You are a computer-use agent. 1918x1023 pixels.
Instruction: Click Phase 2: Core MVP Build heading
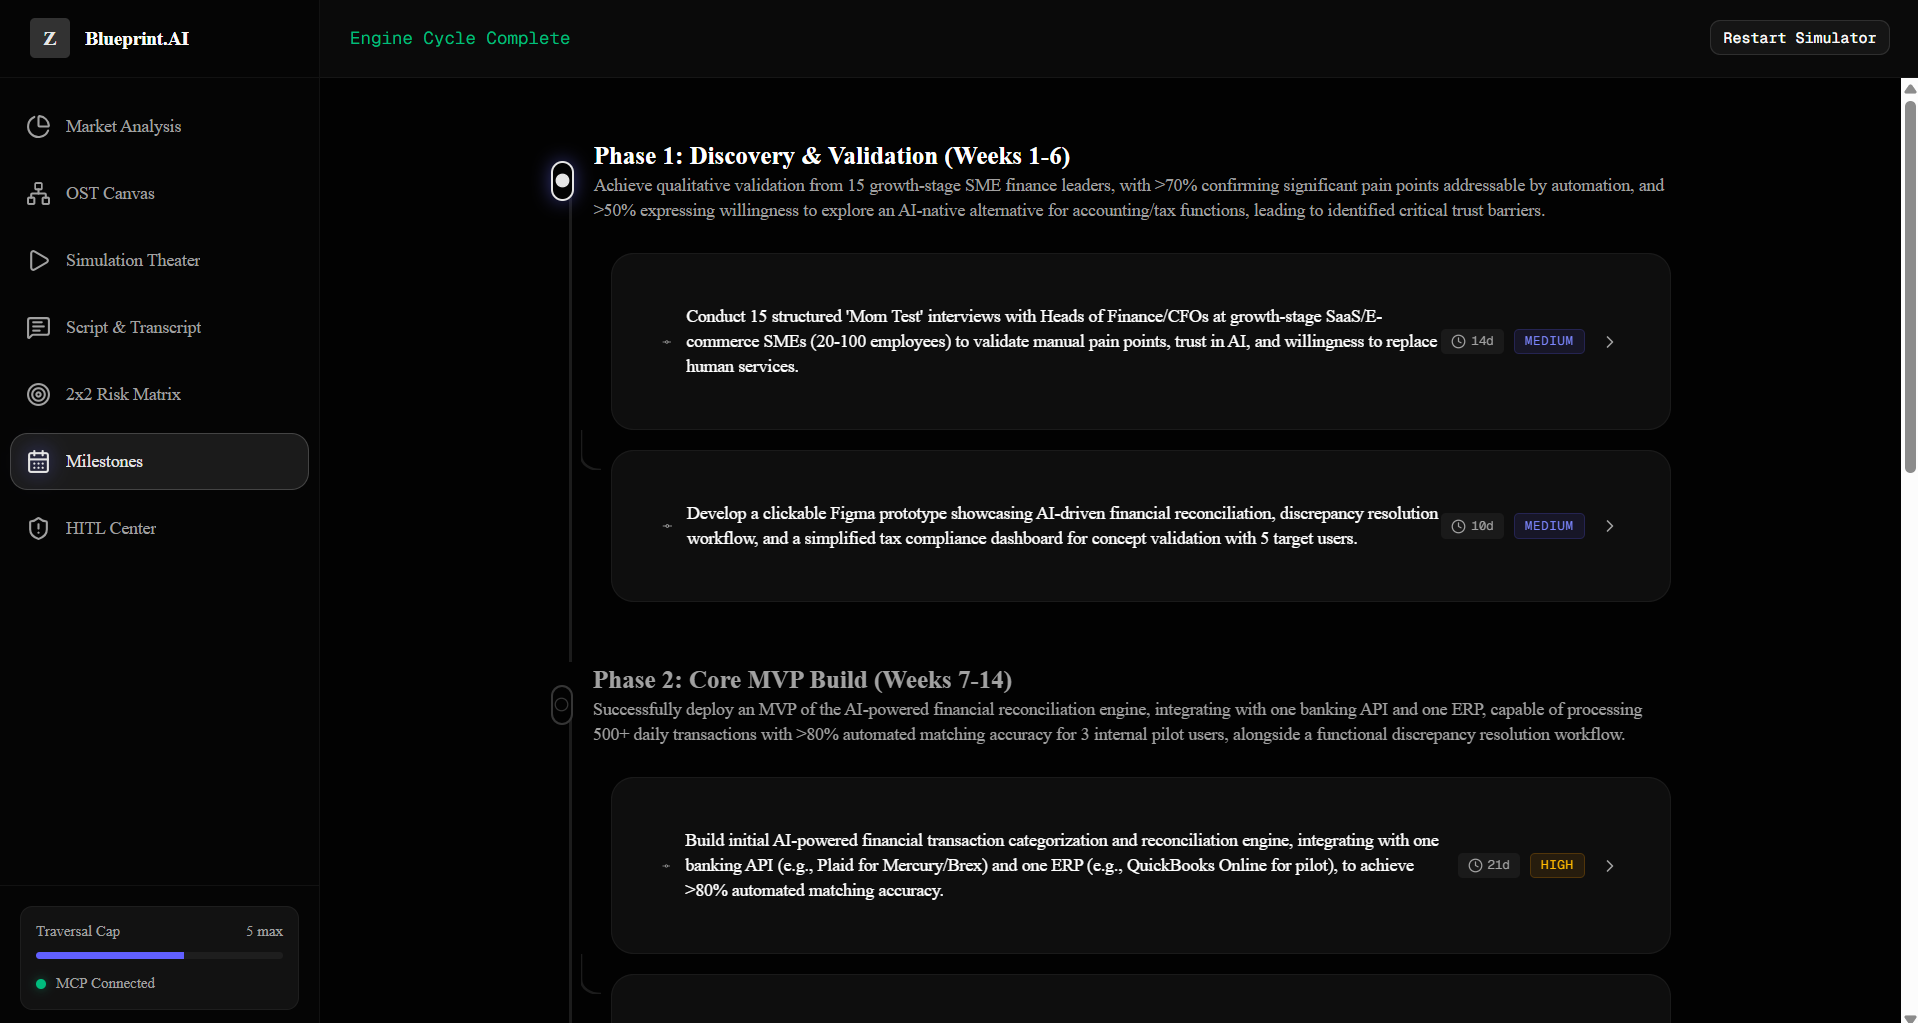pos(802,680)
